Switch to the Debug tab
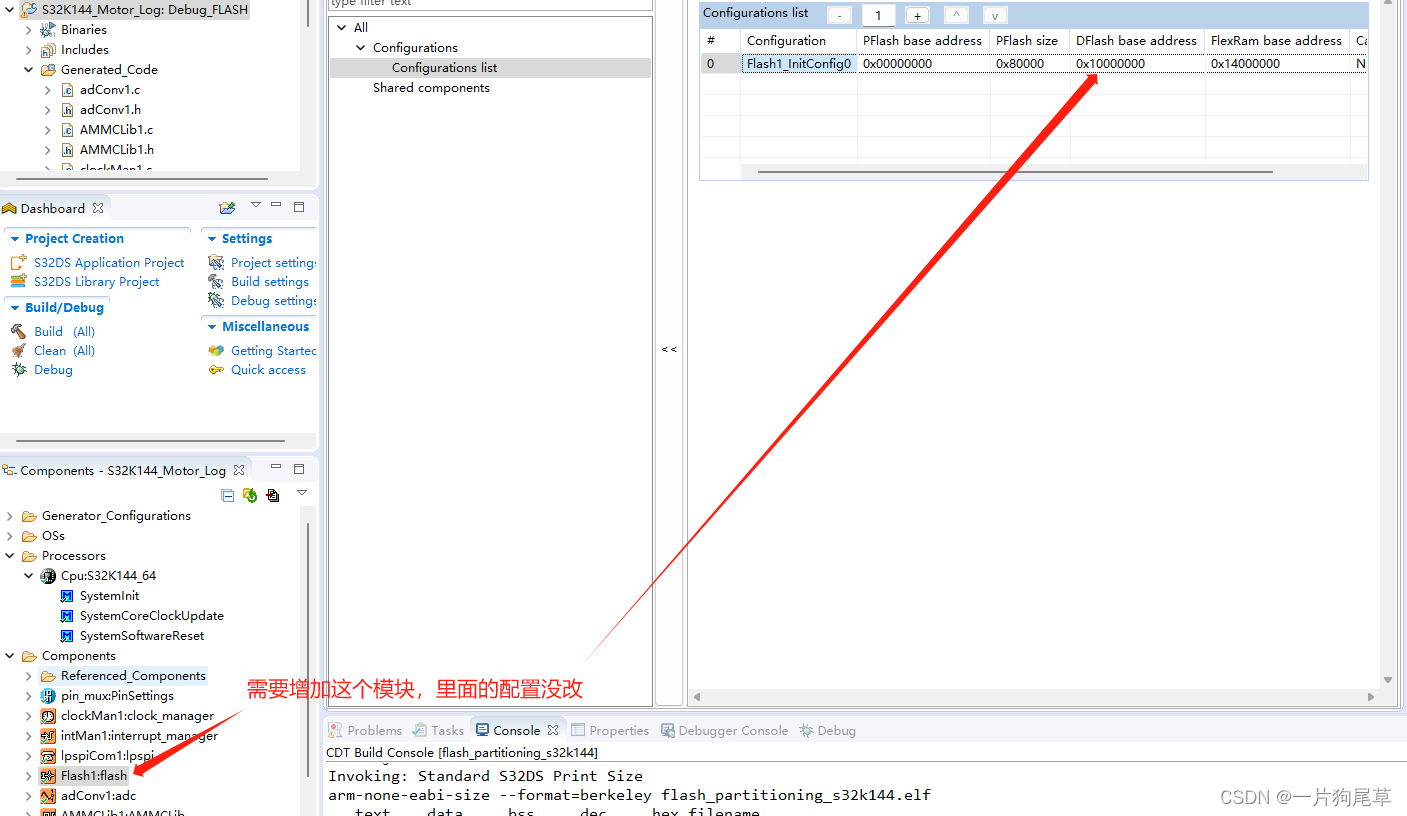This screenshot has width=1407, height=816. [828, 730]
